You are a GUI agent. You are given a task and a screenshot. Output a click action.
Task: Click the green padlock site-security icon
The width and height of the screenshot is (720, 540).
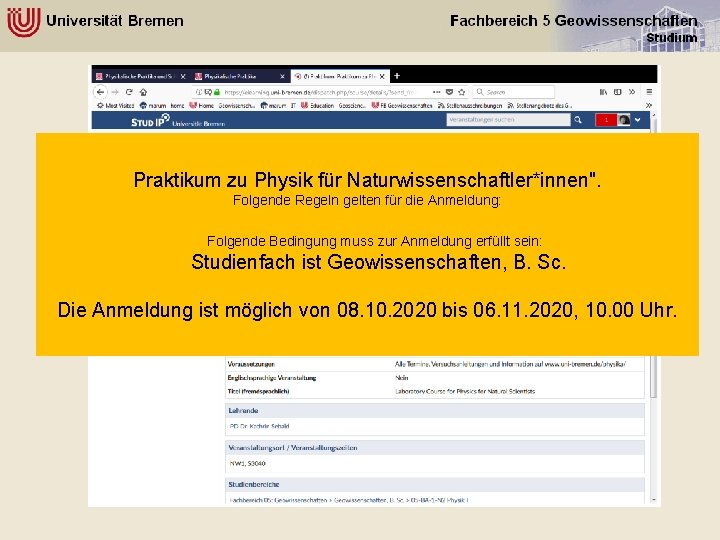[x=217, y=92]
